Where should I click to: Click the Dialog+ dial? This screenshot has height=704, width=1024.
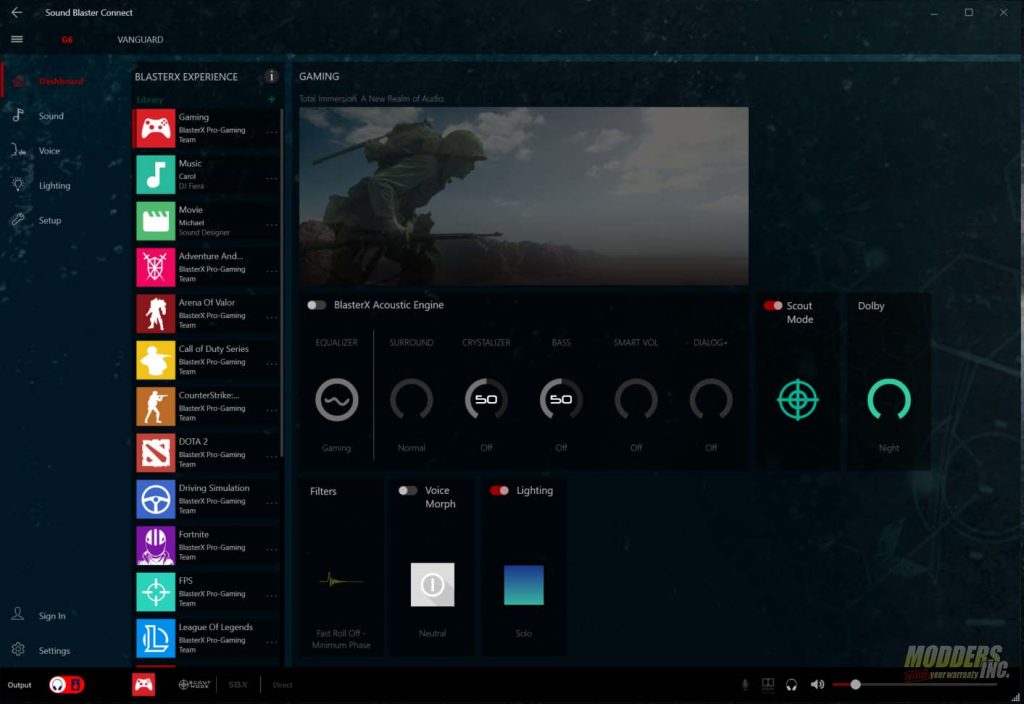click(x=711, y=400)
